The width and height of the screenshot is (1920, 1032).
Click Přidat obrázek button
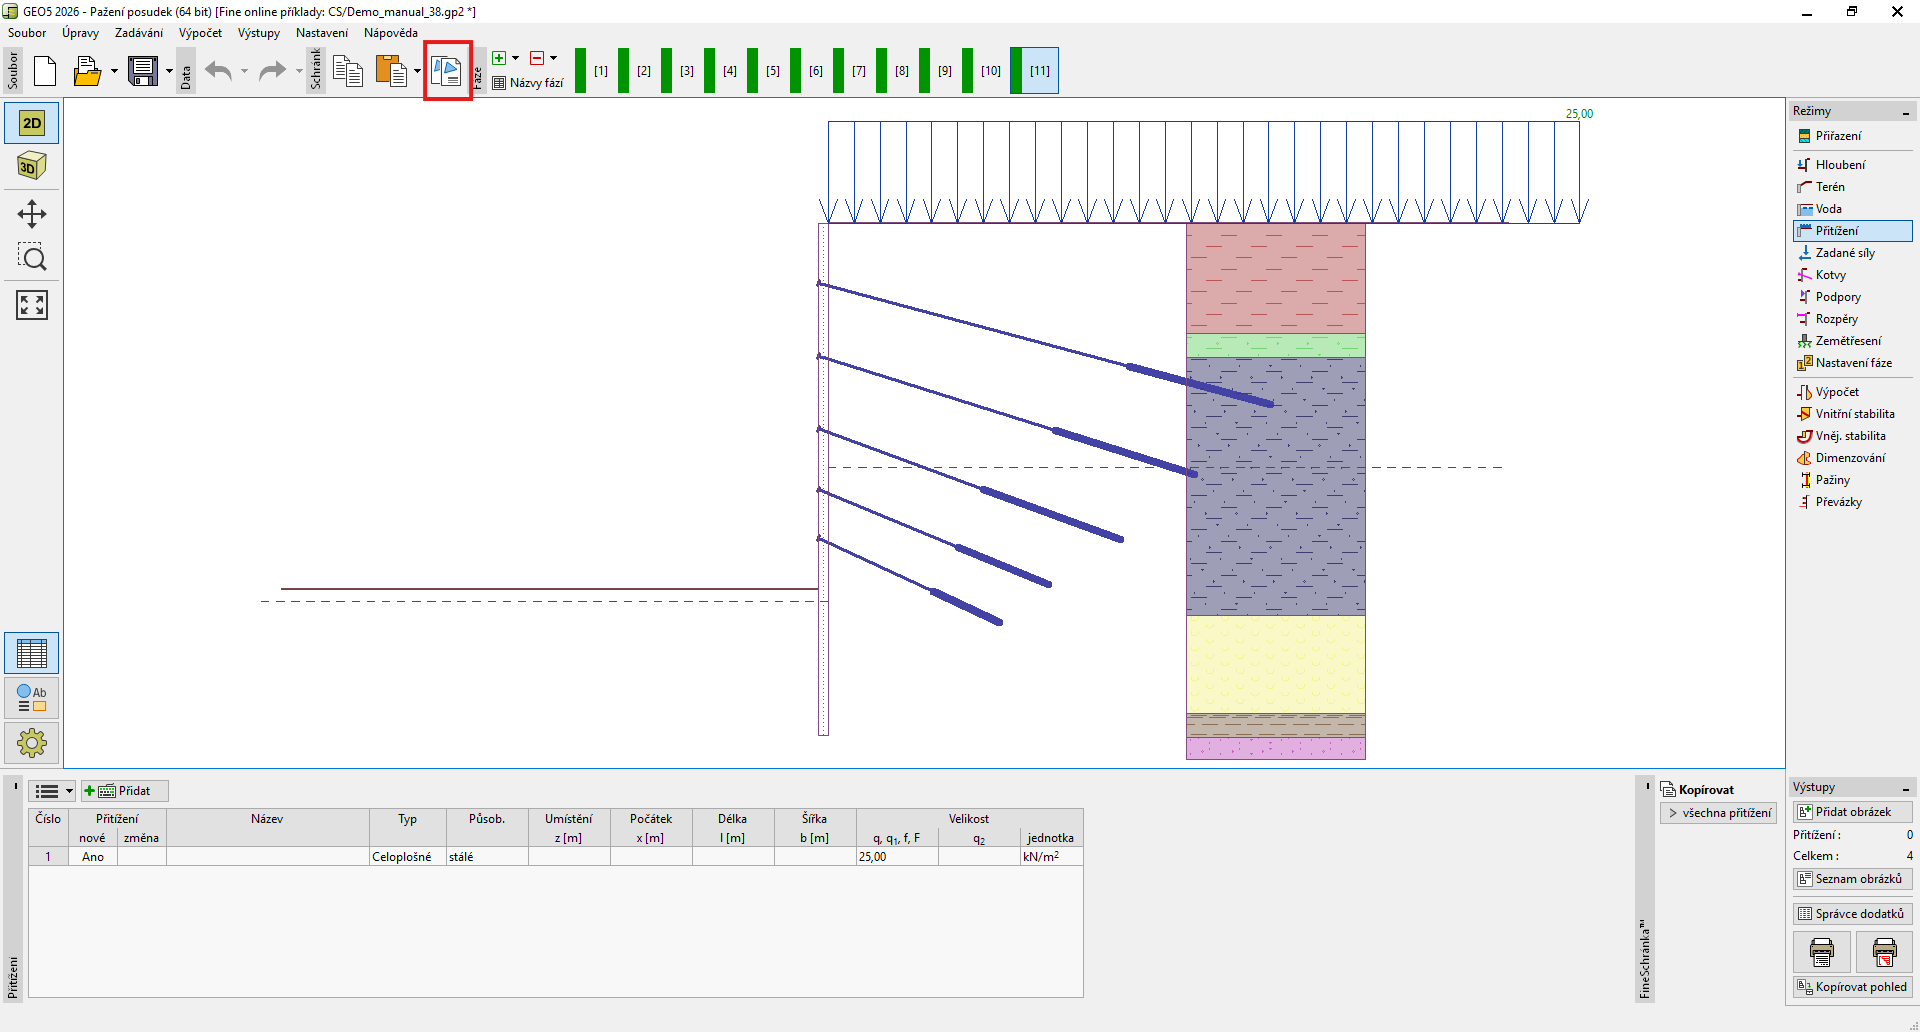tap(1852, 812)
